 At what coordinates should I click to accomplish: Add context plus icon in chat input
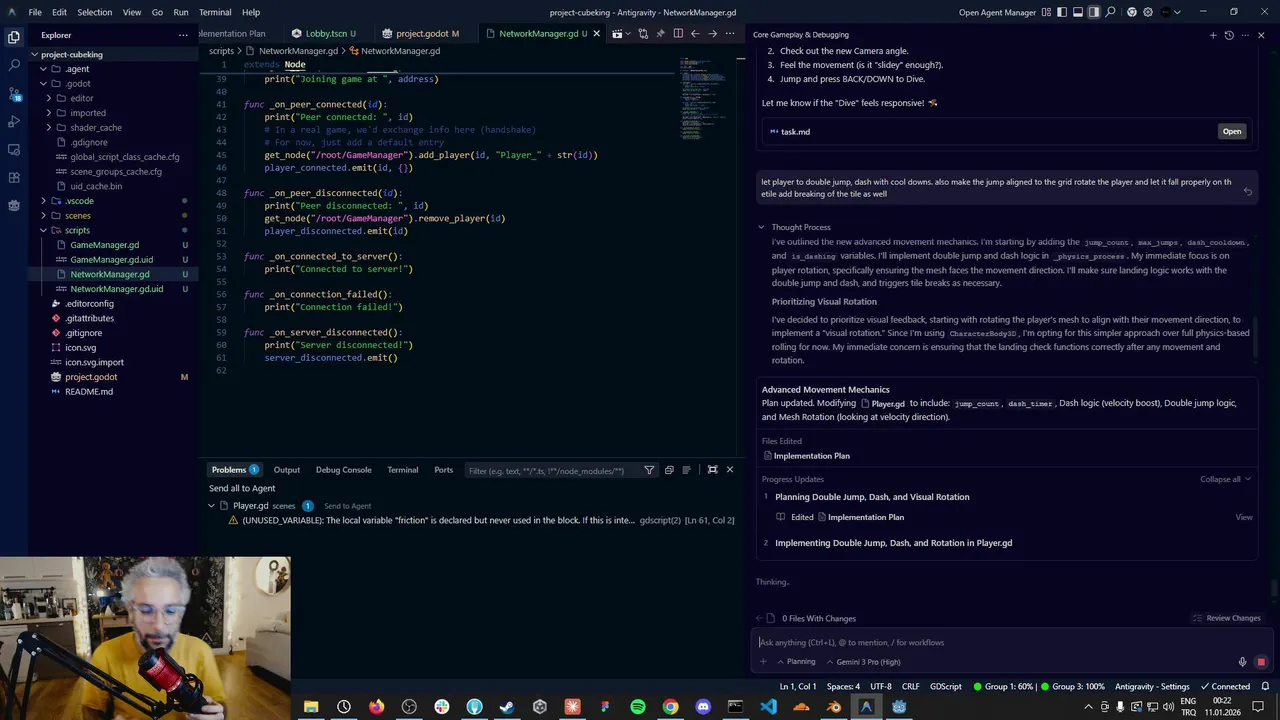pyautogui.click(x=763, y=661)
